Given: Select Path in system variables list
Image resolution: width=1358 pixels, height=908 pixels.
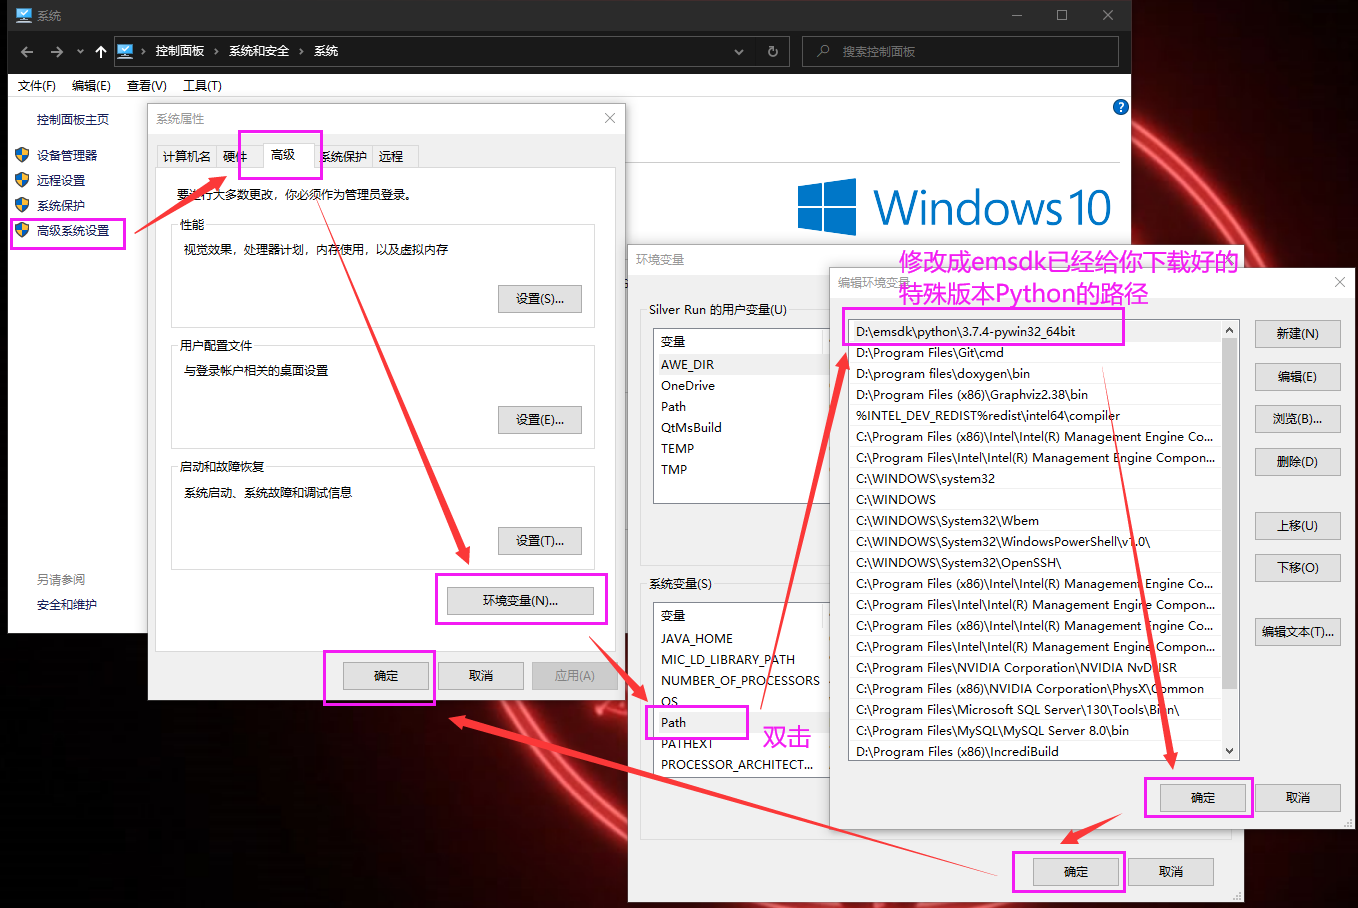Looking at the screenshot, I should click(740, 723).
